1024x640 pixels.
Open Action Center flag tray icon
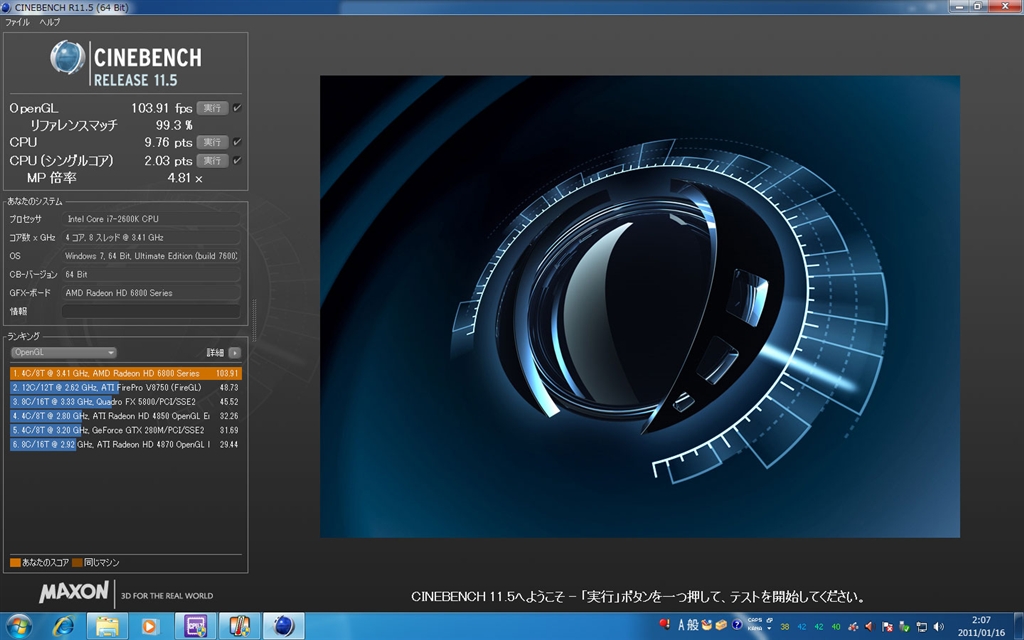coord(887,627)
